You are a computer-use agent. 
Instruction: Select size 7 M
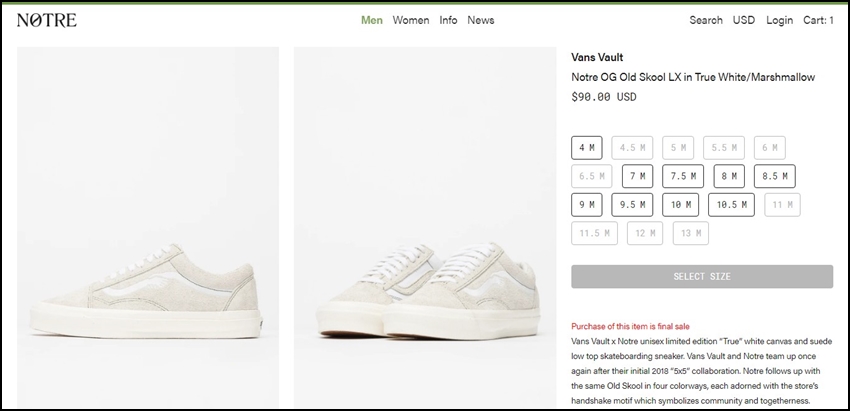[x=638, y=176]
